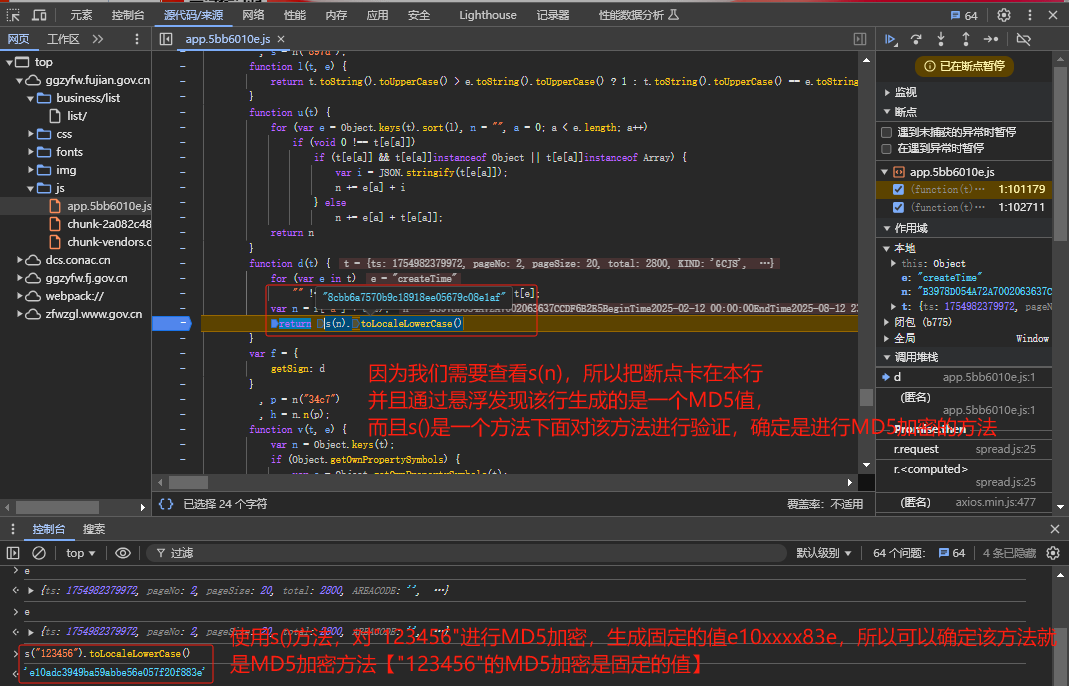Screen dimensions: 1069x686
Task: Collapse the js folder
Action: [31, 188]
